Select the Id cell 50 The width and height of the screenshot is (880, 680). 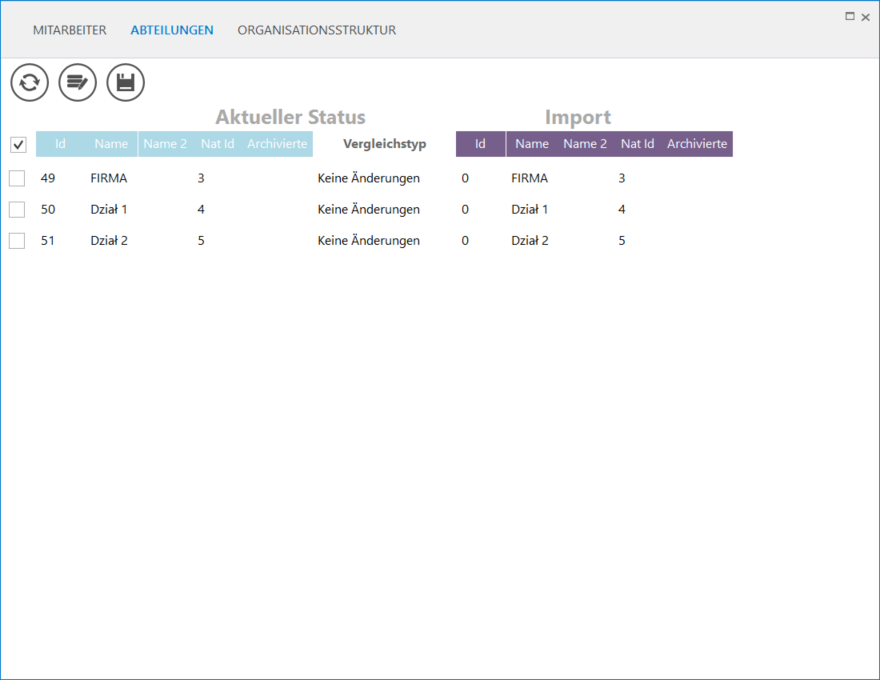pos(48,209)
